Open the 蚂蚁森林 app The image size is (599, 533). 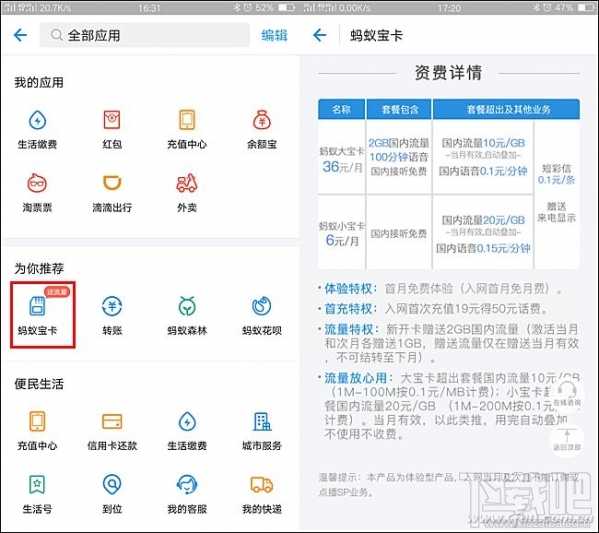[187, 316]
